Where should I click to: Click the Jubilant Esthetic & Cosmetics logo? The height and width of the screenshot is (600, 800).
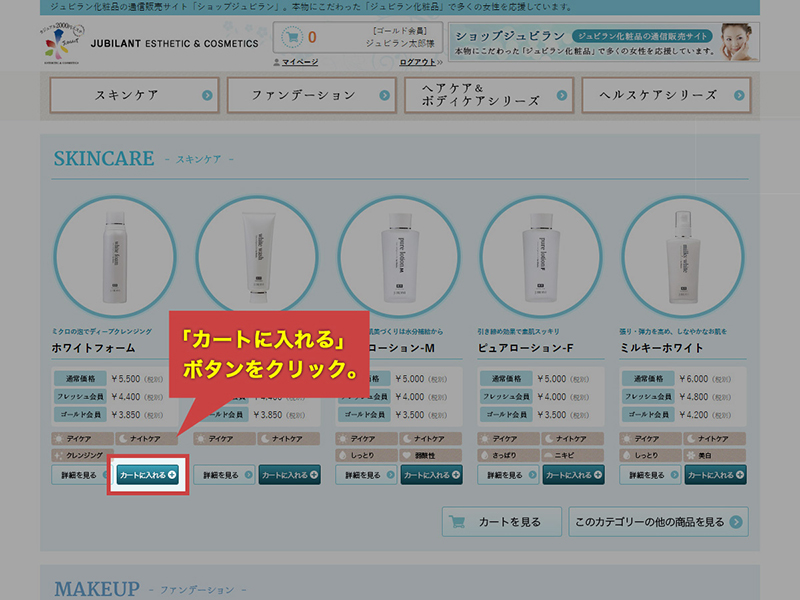click(151, 43)
